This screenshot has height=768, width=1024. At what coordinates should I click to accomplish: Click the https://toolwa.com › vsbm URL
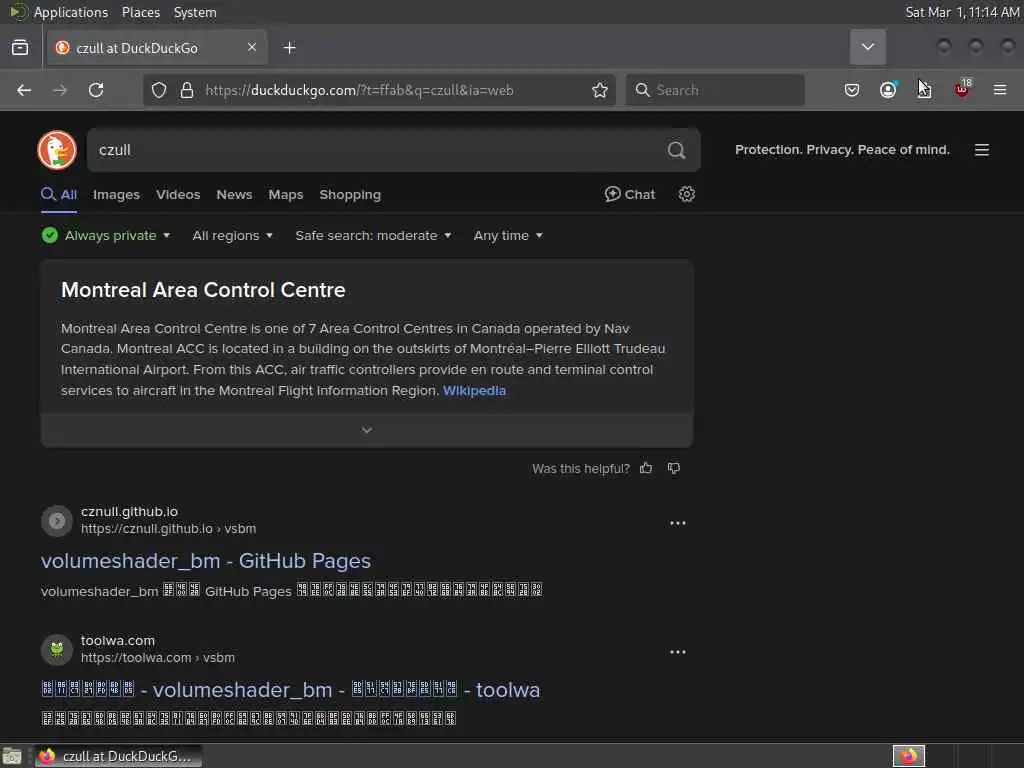[x=157, y=658]
